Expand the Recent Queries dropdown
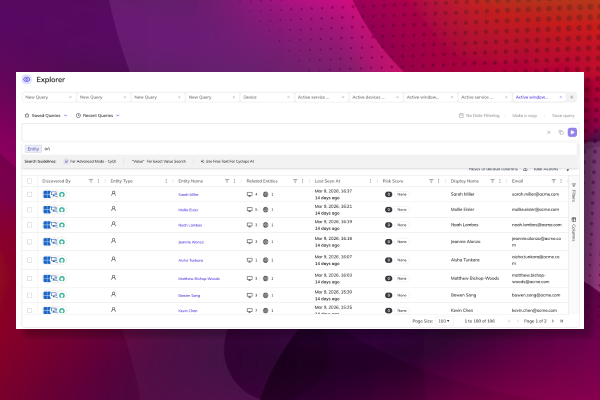The width and height of the screenshot is (600, 400). (98, 116)
